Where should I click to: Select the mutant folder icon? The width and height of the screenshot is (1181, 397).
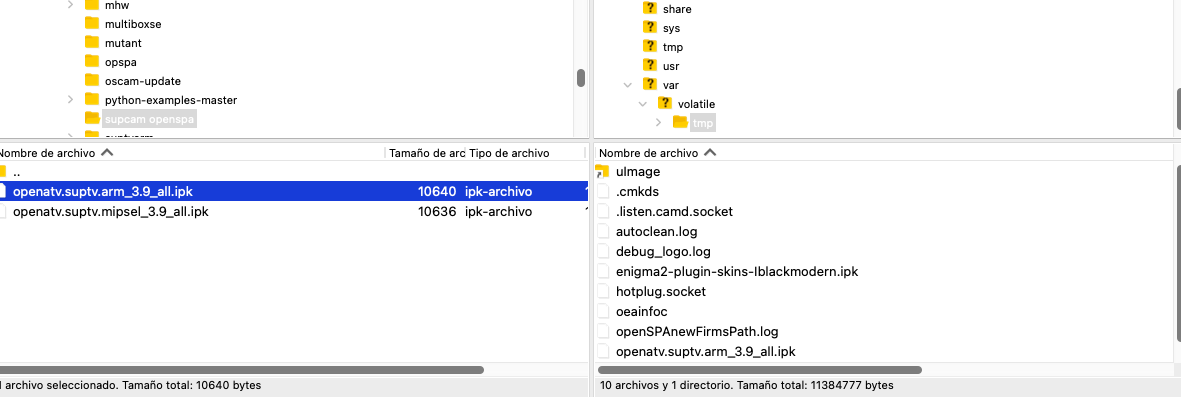click(92, 42)
